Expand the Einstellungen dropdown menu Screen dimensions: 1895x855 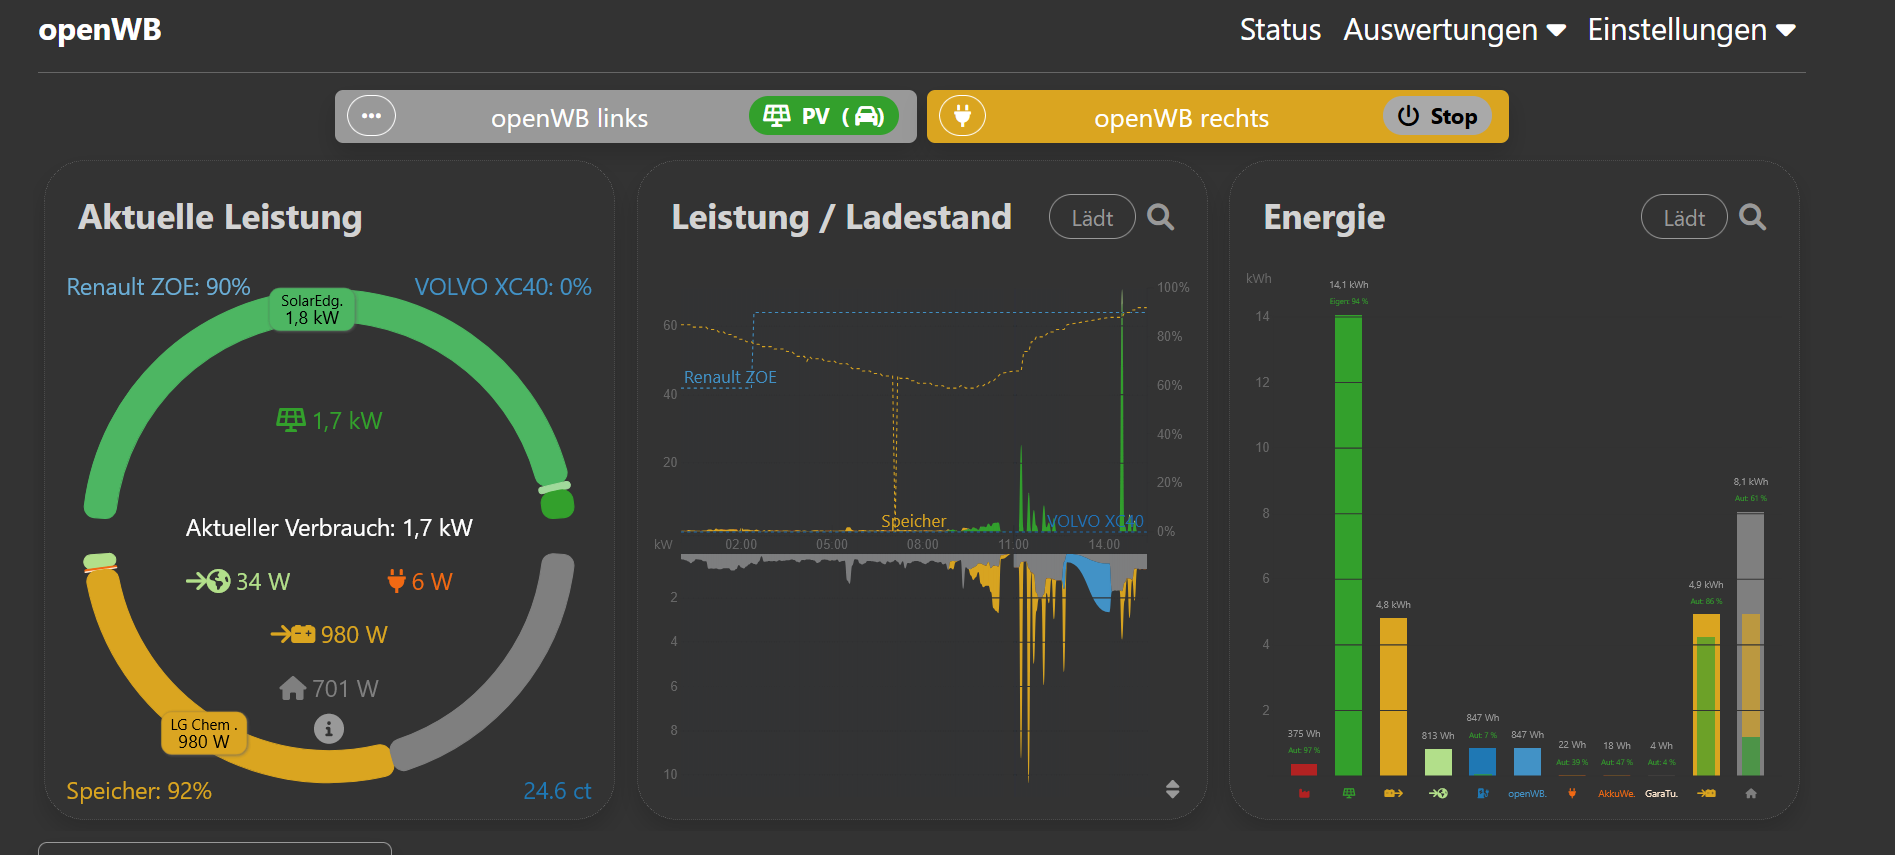1692,30
